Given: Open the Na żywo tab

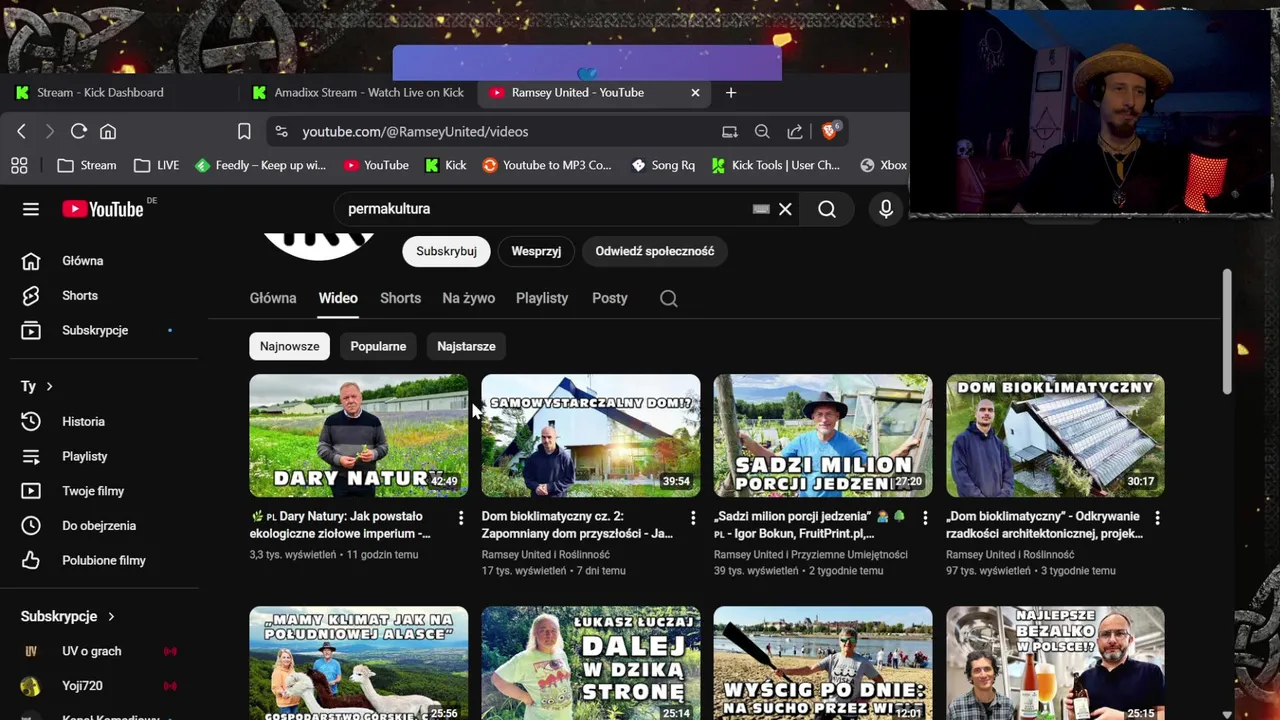Looking at the screenshot, I should point(468,298).
